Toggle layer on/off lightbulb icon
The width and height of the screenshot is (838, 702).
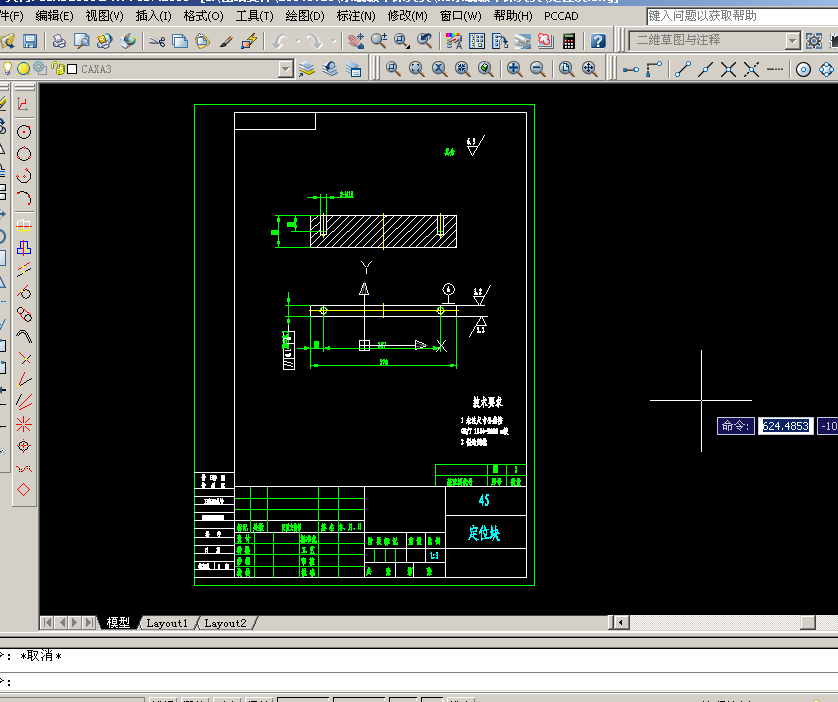tap(7, 68)
